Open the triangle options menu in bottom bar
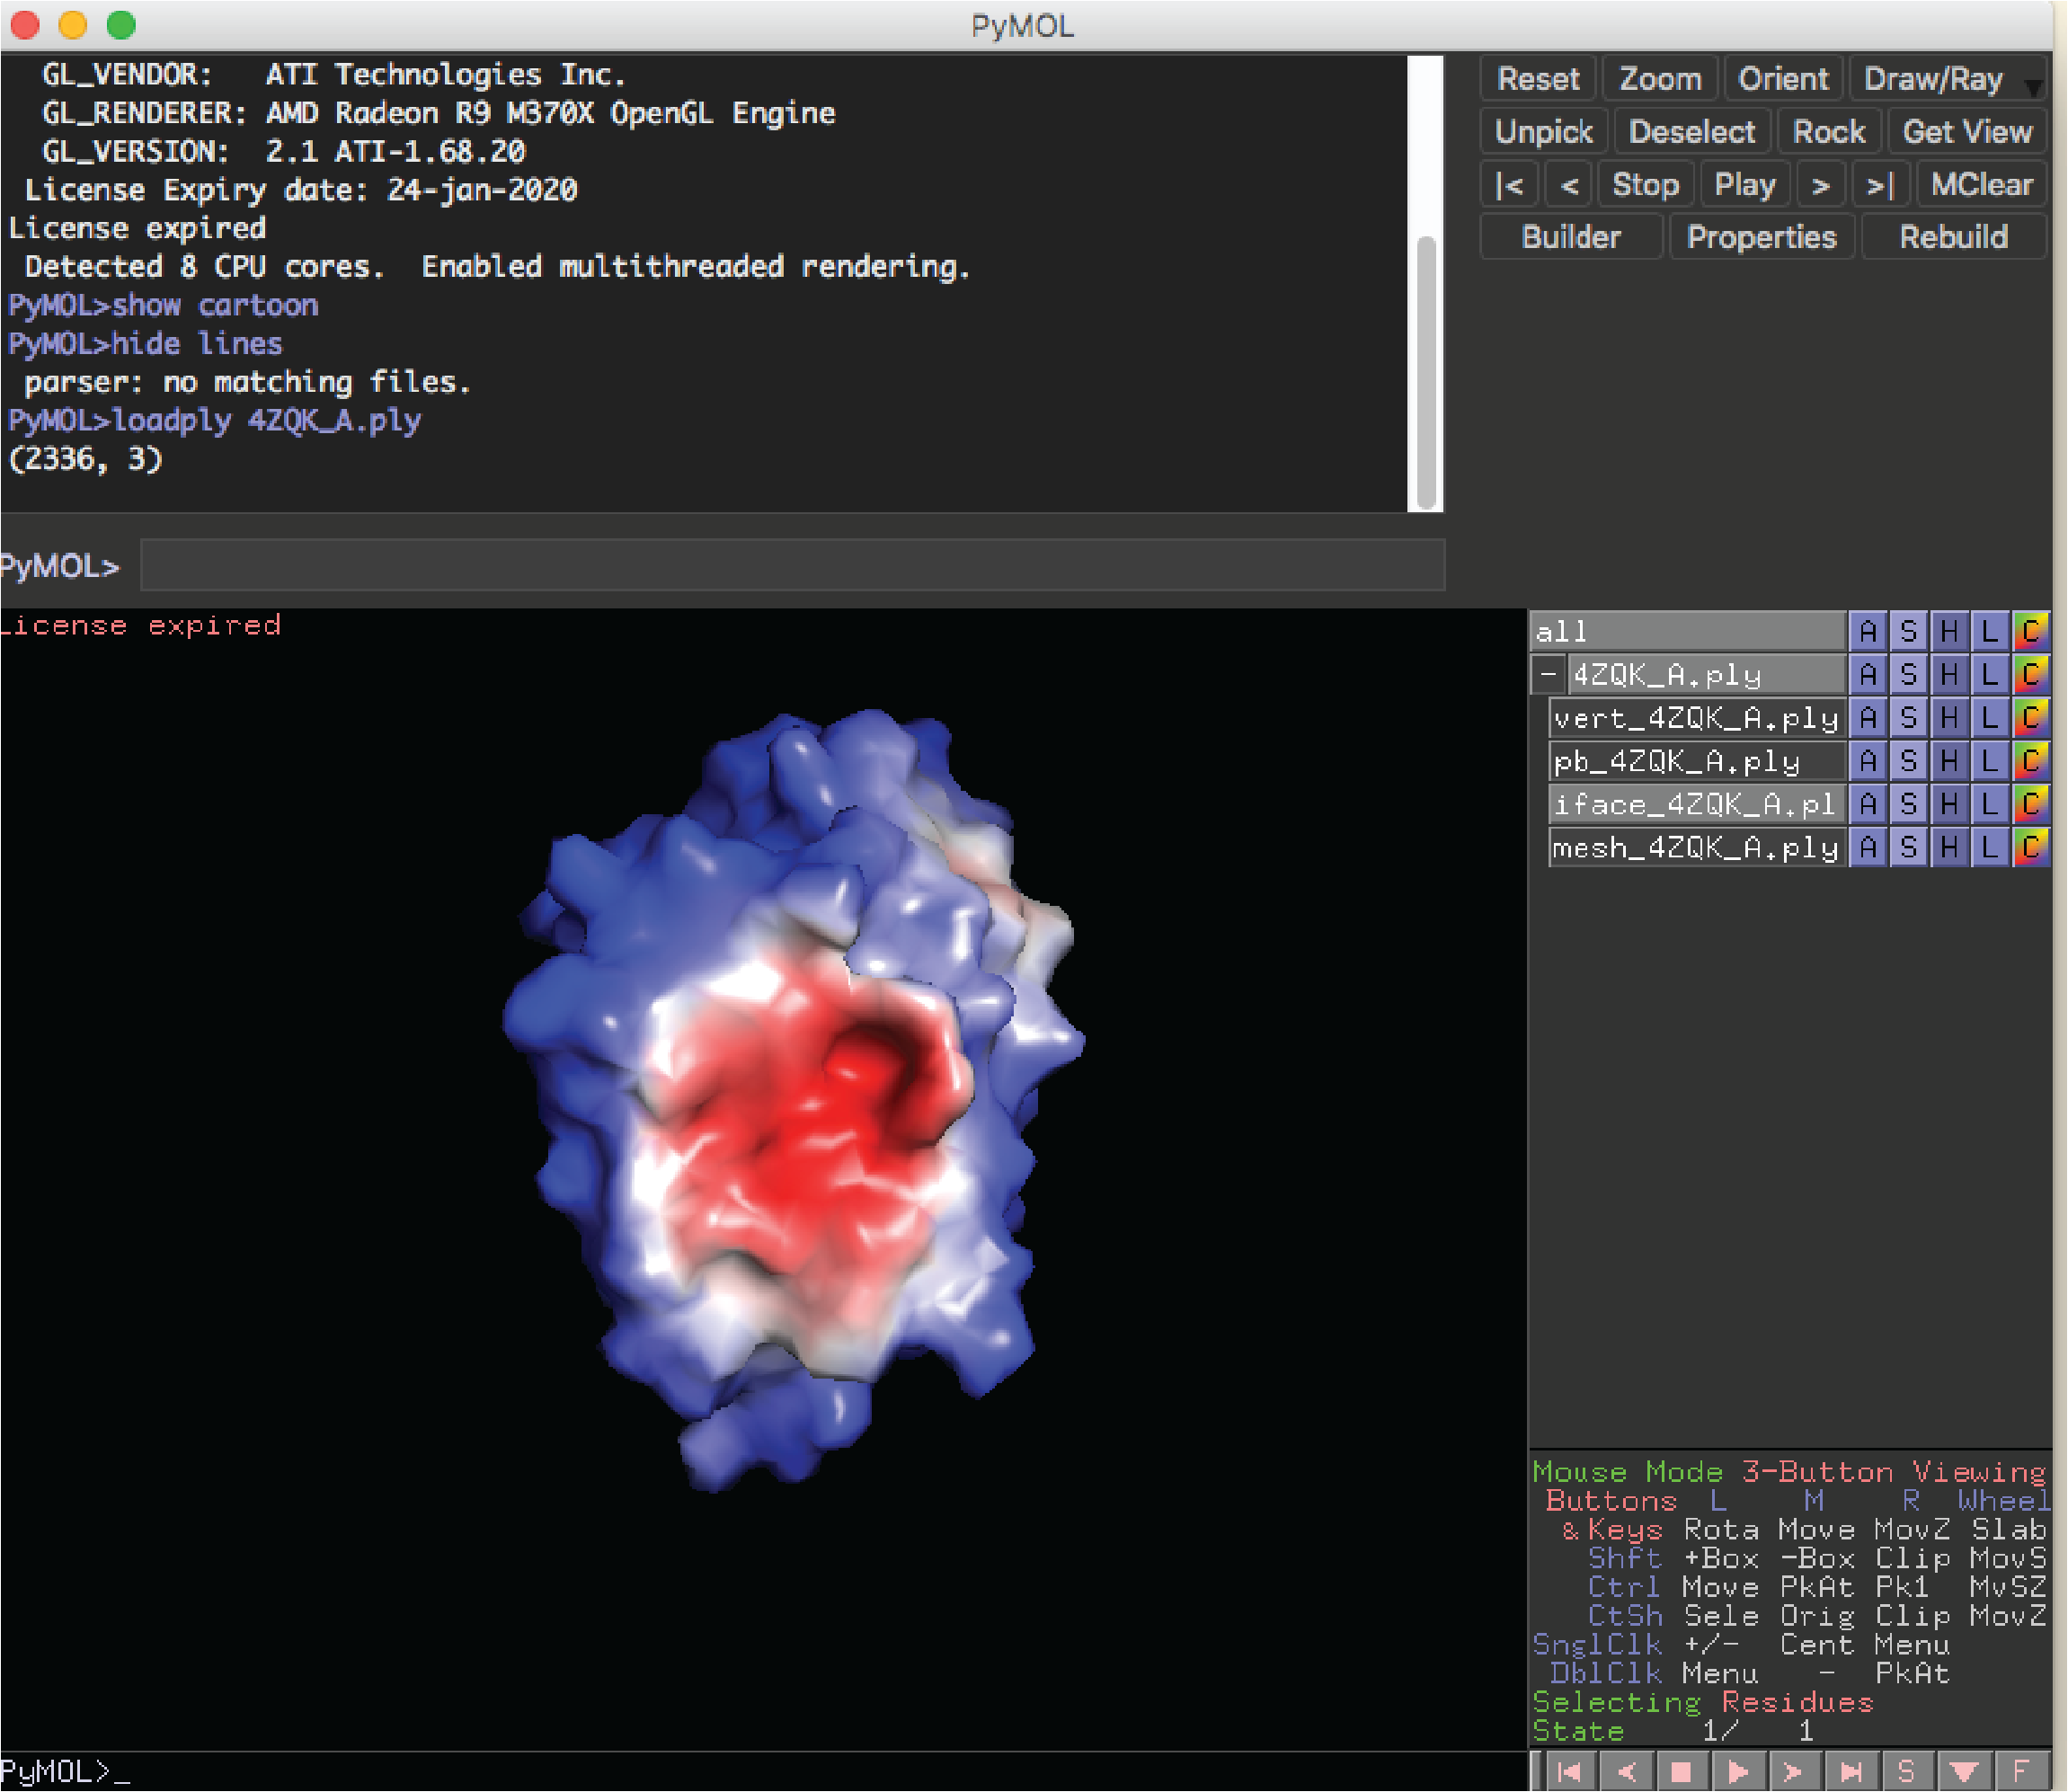Viewport: 2068px width, 1792px height. click(x=1963, y=1772)
